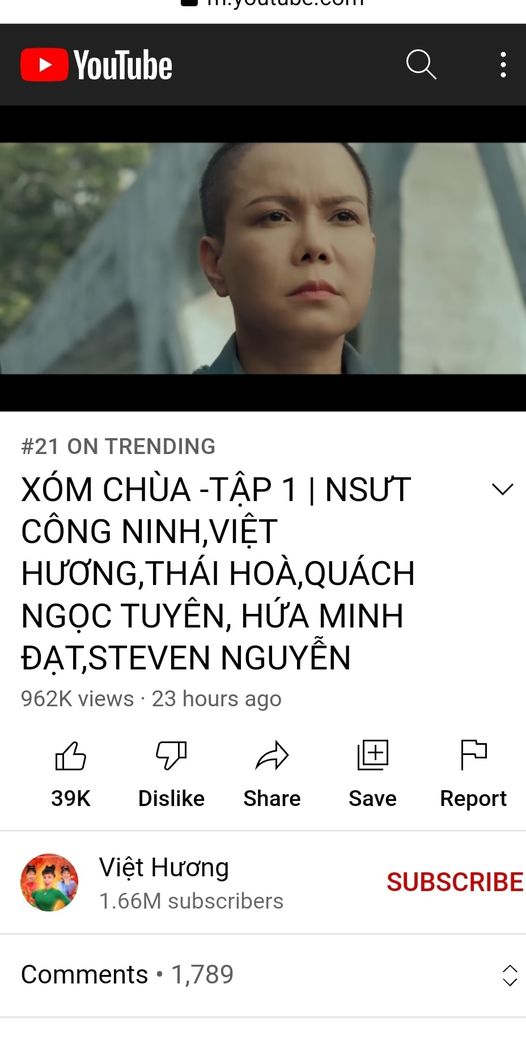The width and height of the screenshot is (526, 1039).
Task: Like the video with the thumbs-up icon
Action: pyautogui.click(x=71, y=756)
